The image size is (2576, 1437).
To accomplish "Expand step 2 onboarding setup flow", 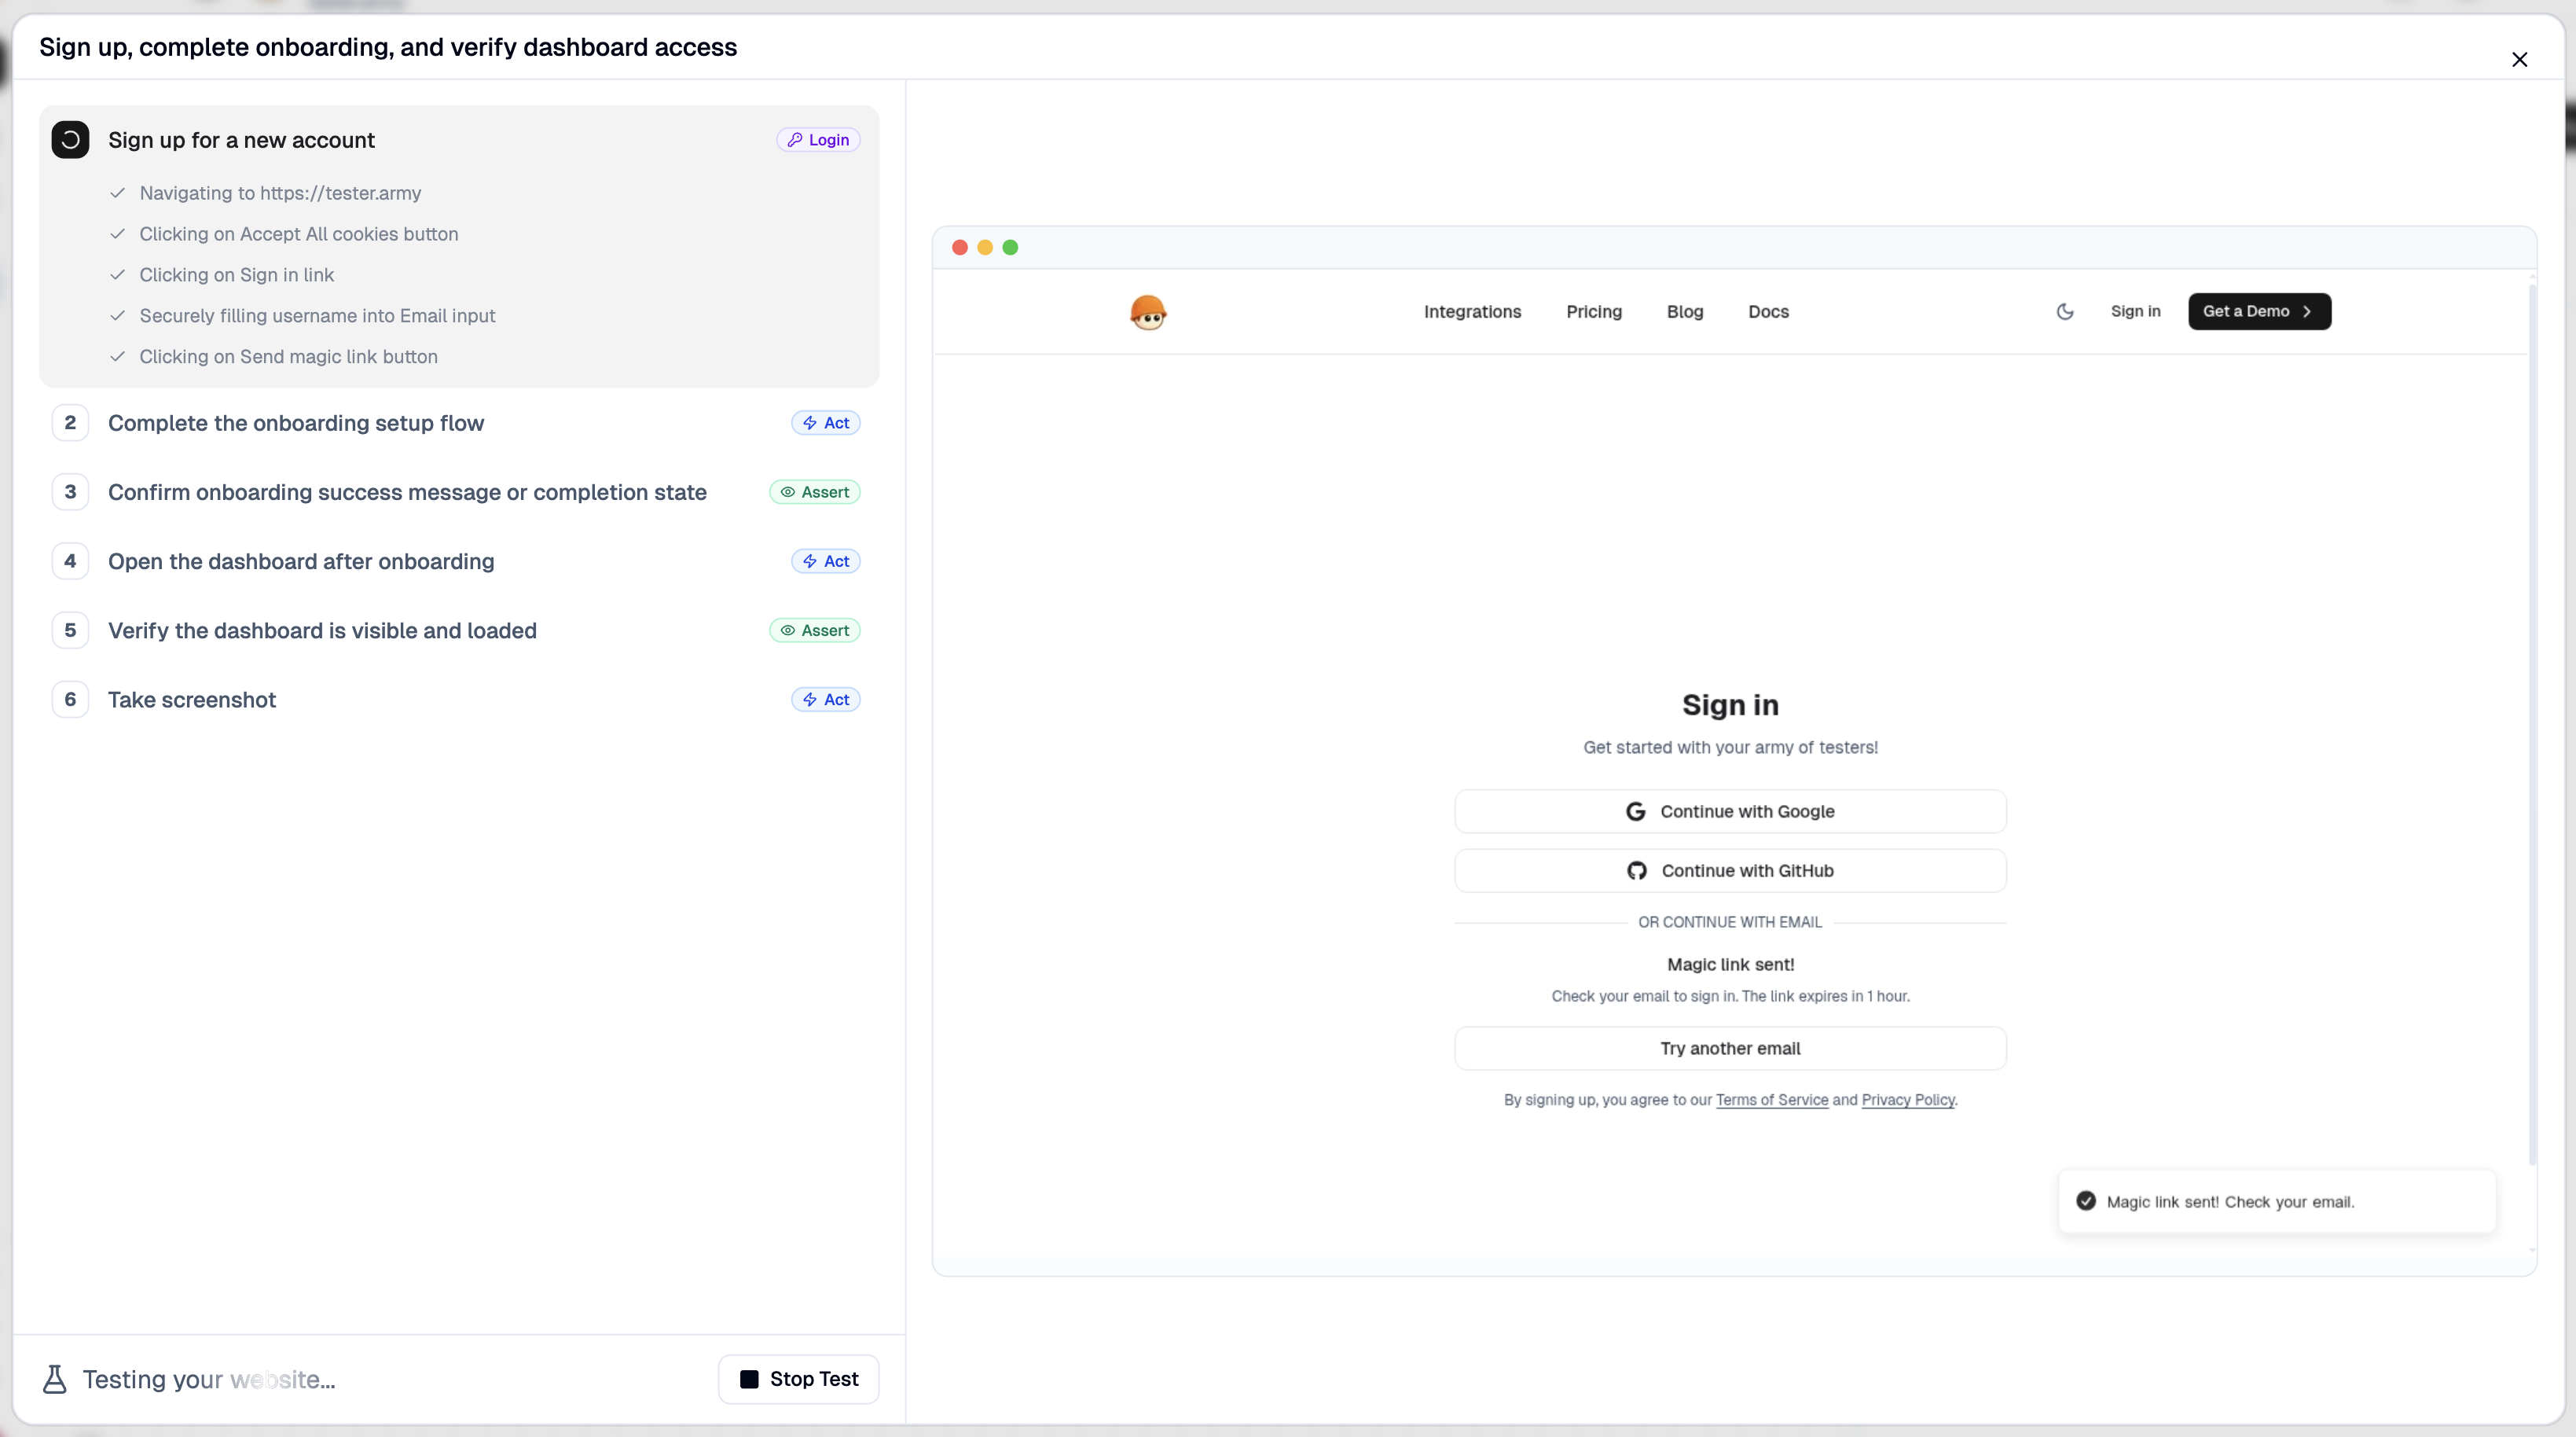I will [296, 423].
